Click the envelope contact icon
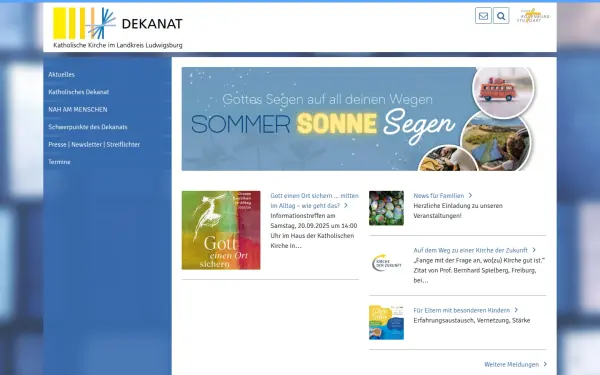Image resolution: width=600 pixels, height=375 pixels. [483, 16]
